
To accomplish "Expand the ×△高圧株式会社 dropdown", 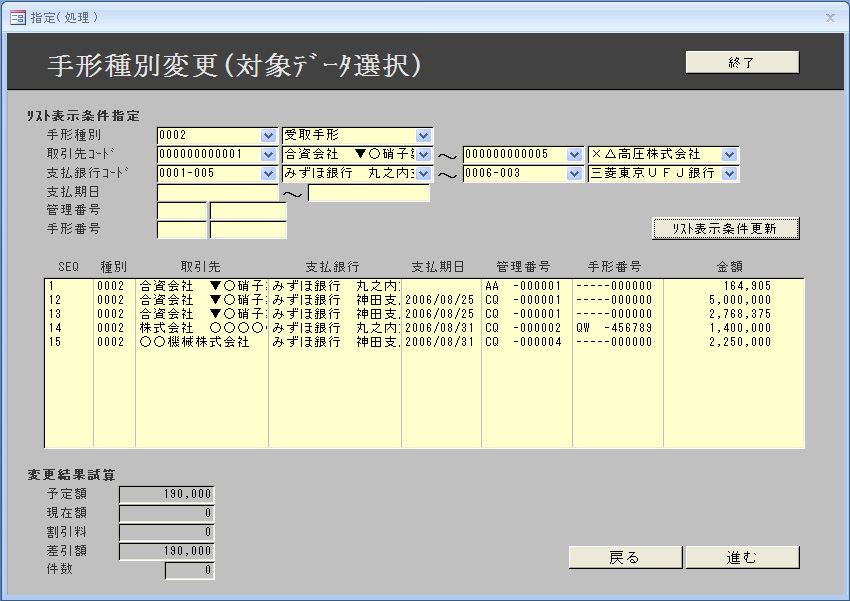I will click(x=729, y=155).
